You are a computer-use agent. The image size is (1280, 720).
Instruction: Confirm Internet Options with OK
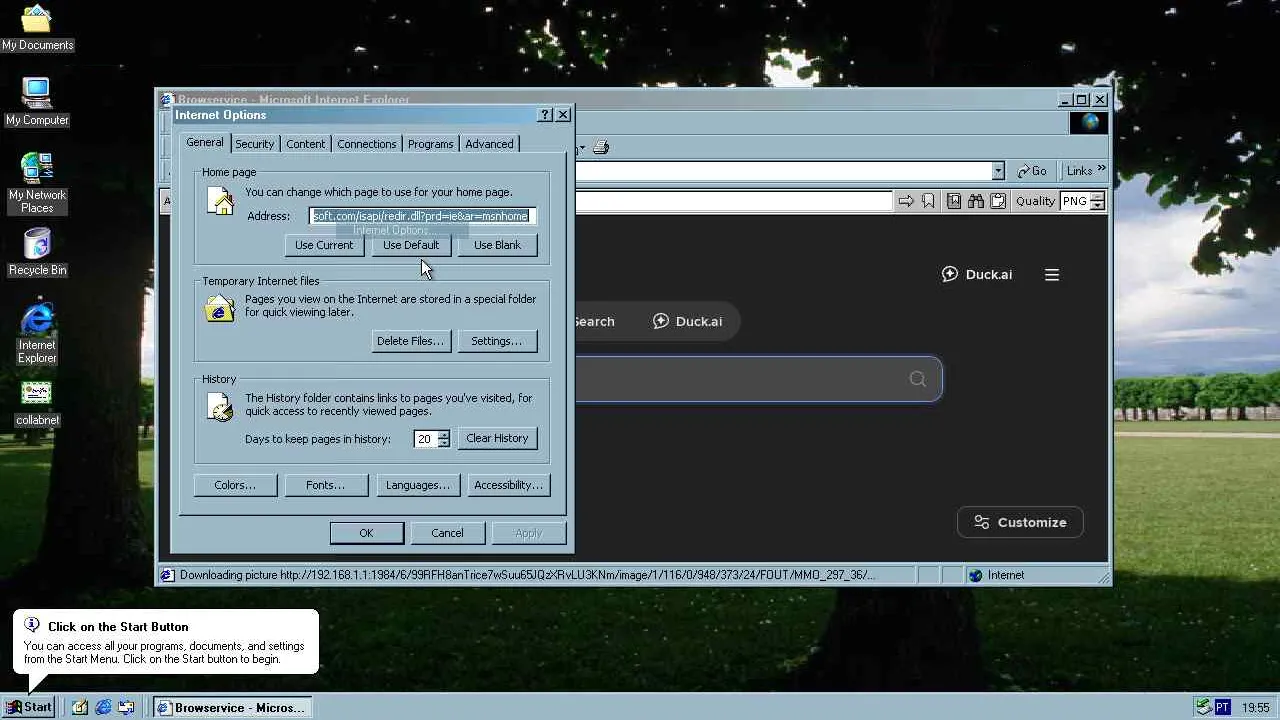pos(366,533)
